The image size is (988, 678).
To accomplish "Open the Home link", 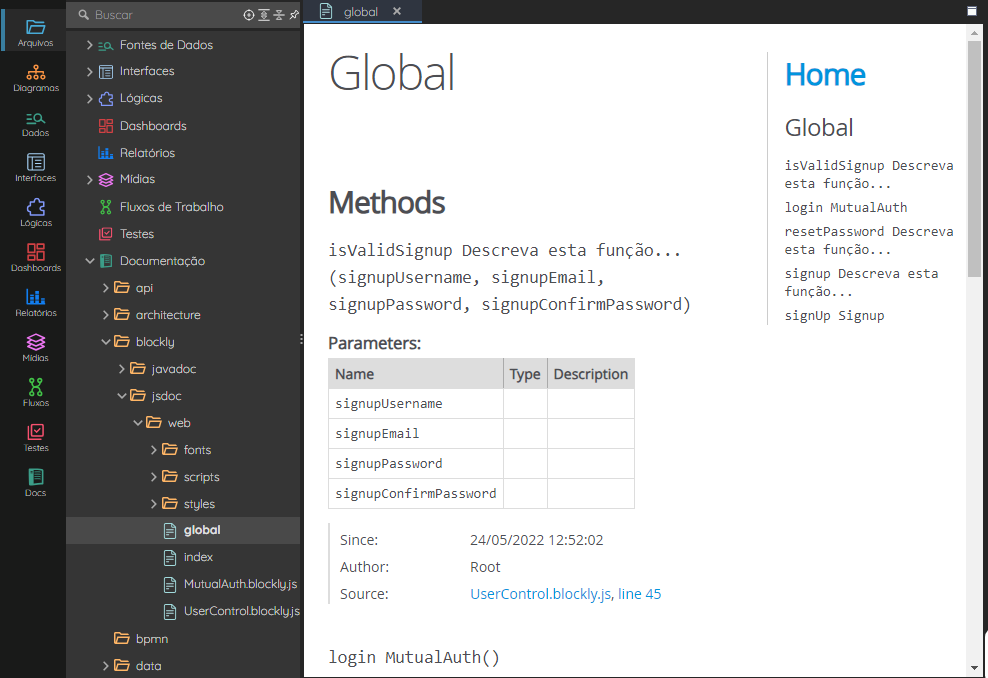I will [825, 75].
